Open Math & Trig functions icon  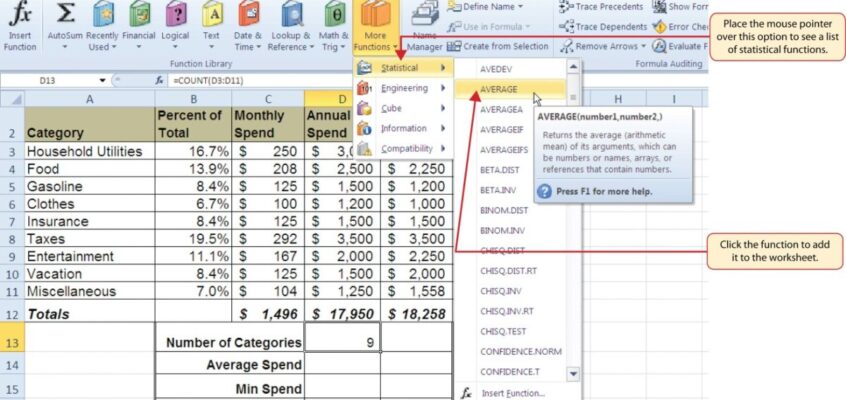click(333, 13)
